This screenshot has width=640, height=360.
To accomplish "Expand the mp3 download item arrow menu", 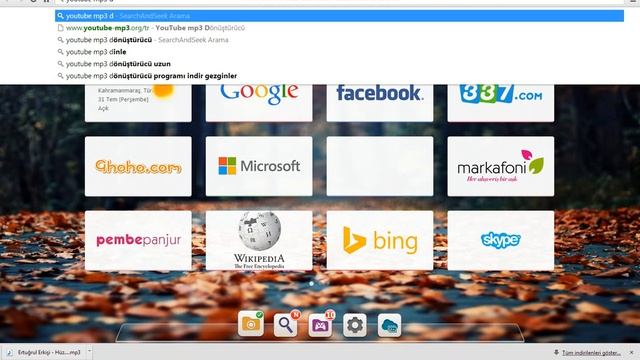I will coord(89,352).
